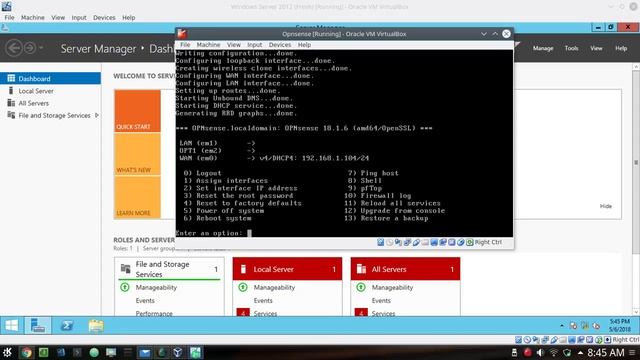Click the shield icon in KDE system tray
Screen dimensions: 640x360
pyautogui.click(x=567, y=352)
